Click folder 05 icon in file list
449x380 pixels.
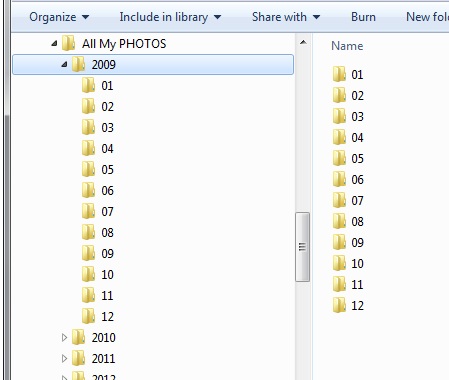pos(339,158)
